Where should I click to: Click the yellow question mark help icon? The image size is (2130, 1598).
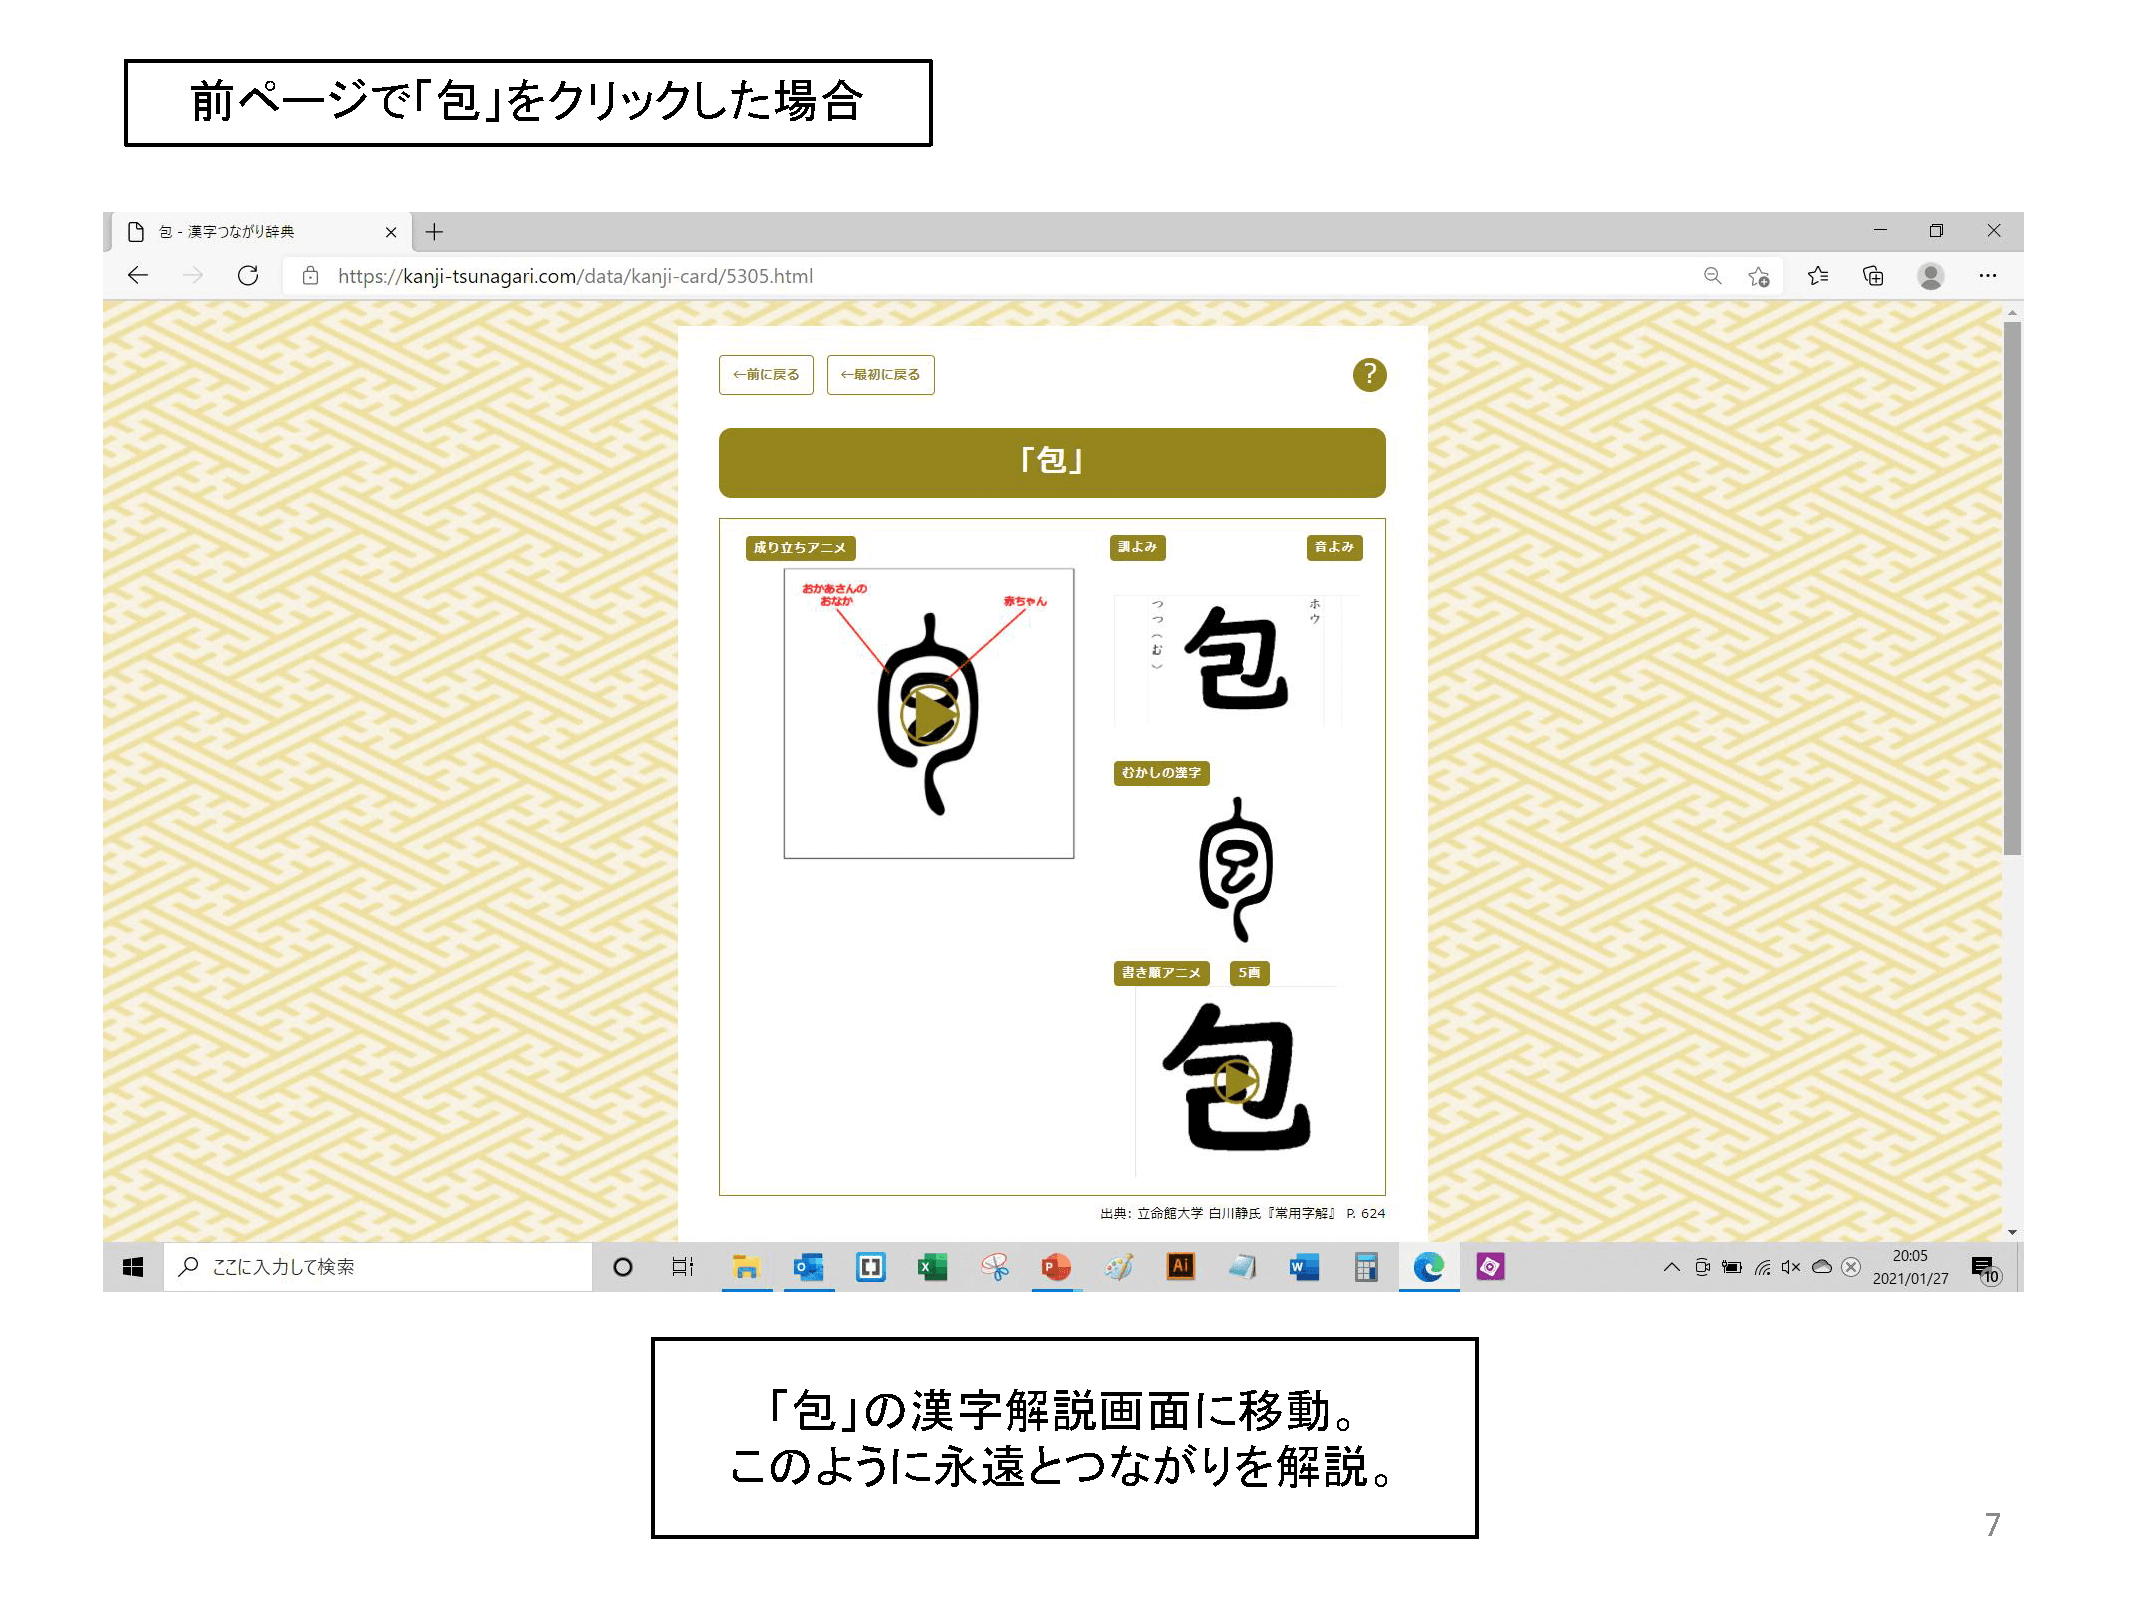pyautogui.click(x=1368, y=375)
